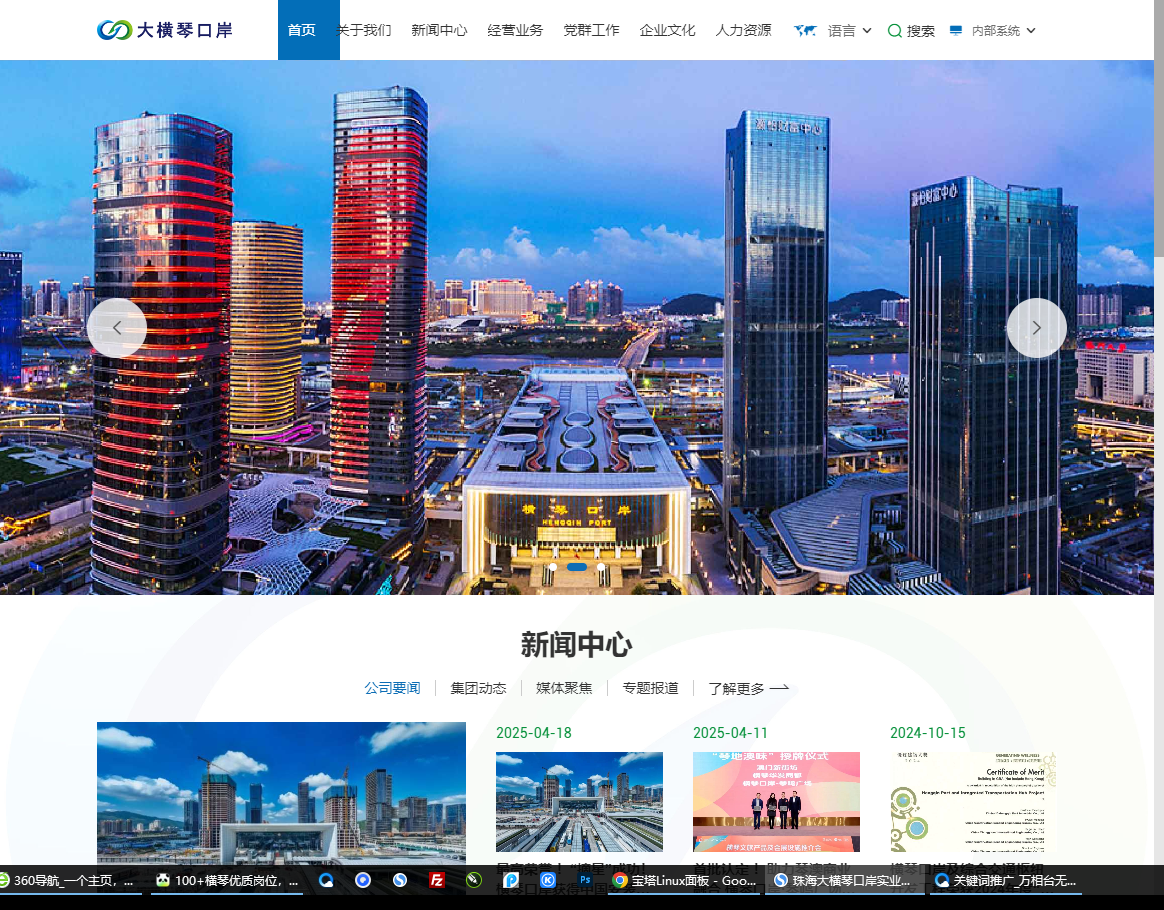Open the 2025-04-11 news thumbnail
Viewport: 1164px width, 910px height.
click(776, 801)
